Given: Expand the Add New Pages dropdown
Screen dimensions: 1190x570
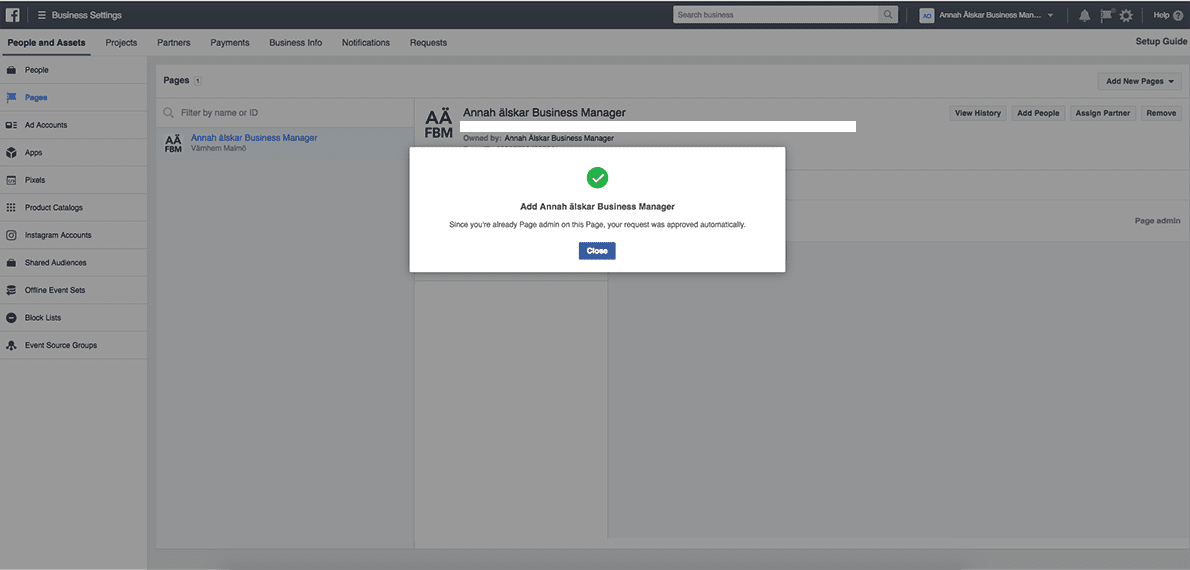Looking at the screenshot, I should tap(1139, 81).
